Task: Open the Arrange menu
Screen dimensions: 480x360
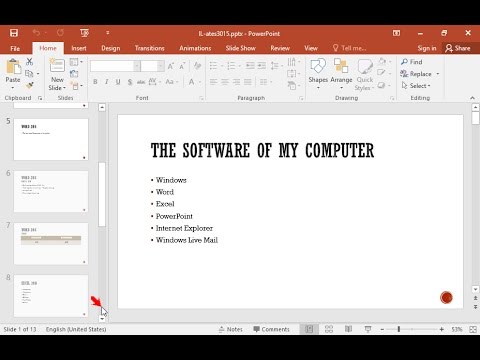Action: pos(341,74)
